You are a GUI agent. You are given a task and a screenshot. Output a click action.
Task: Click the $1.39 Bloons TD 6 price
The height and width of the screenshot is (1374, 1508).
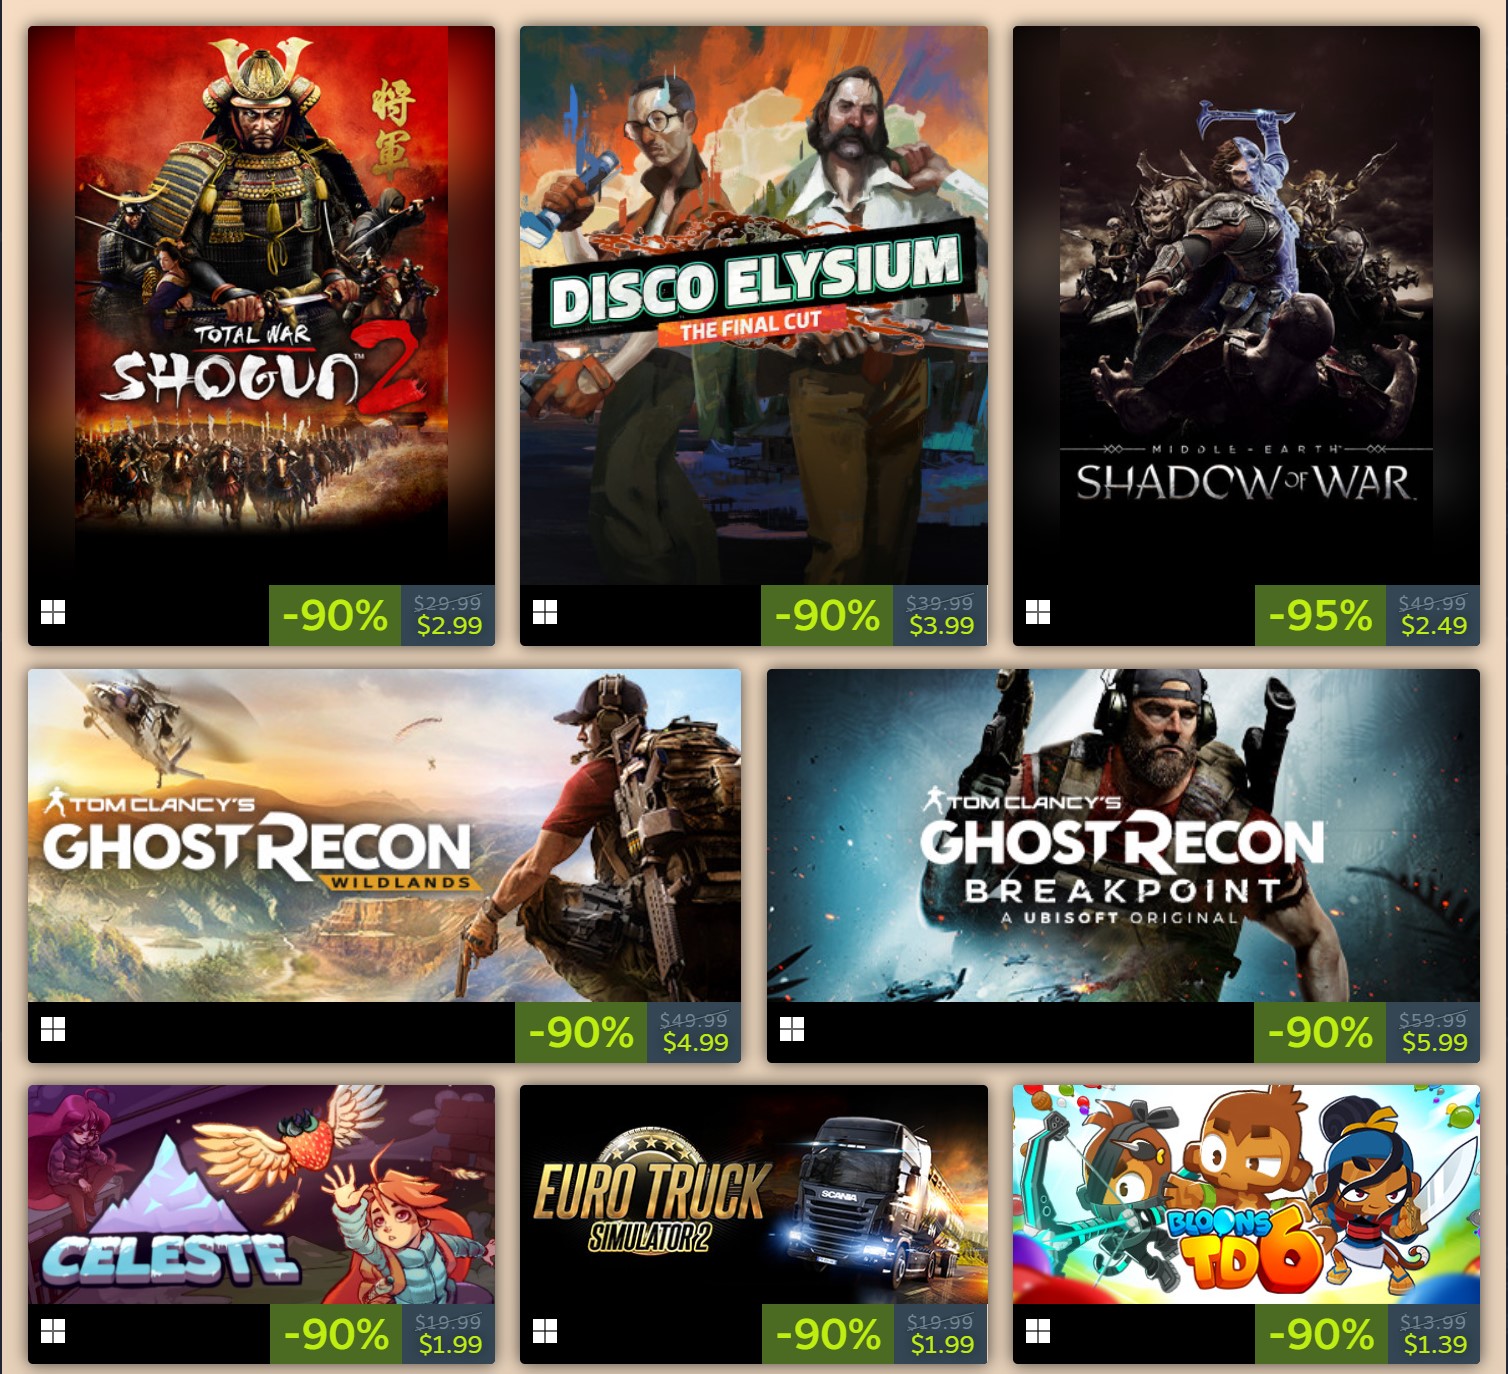(1434, 1344)
